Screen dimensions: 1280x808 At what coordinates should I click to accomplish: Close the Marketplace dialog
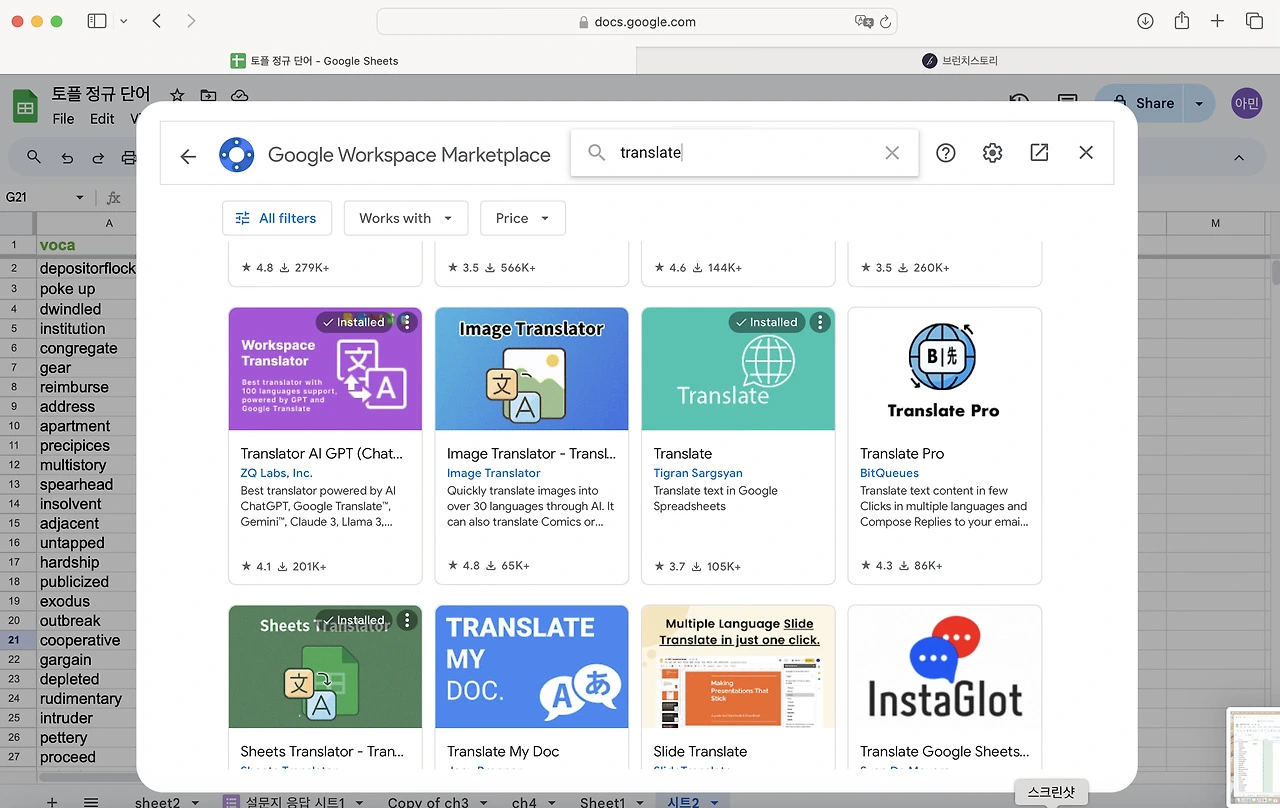(1086, 153)
